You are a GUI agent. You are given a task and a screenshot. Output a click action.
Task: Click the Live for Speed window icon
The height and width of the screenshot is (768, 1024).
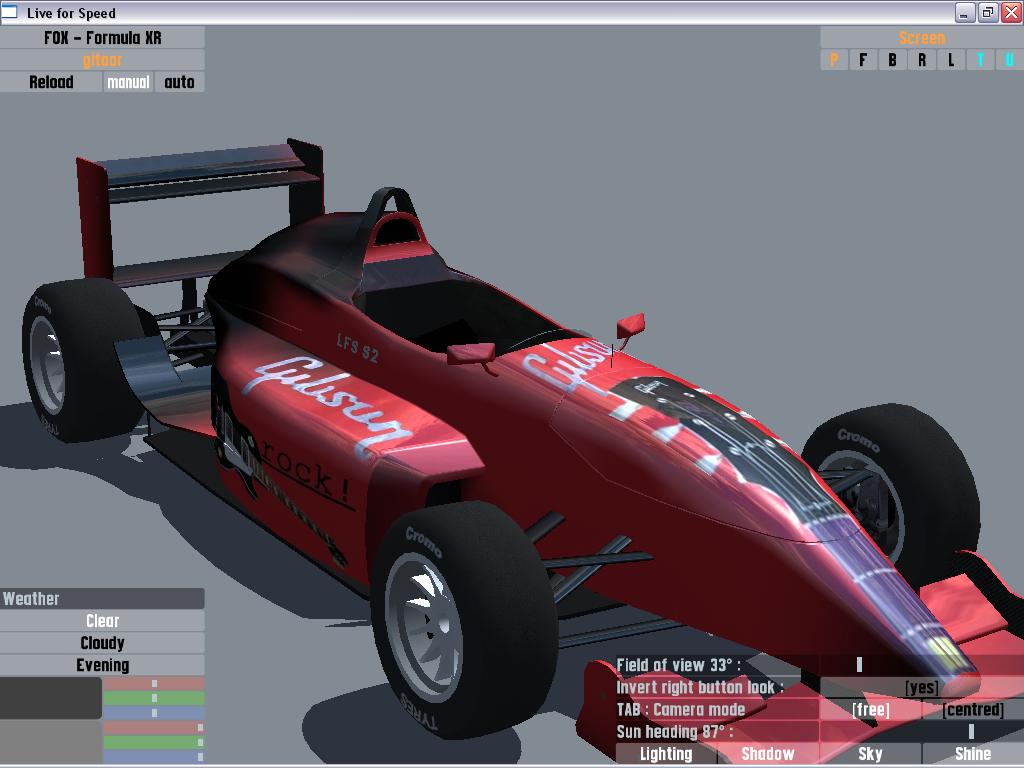pos(10,12)
